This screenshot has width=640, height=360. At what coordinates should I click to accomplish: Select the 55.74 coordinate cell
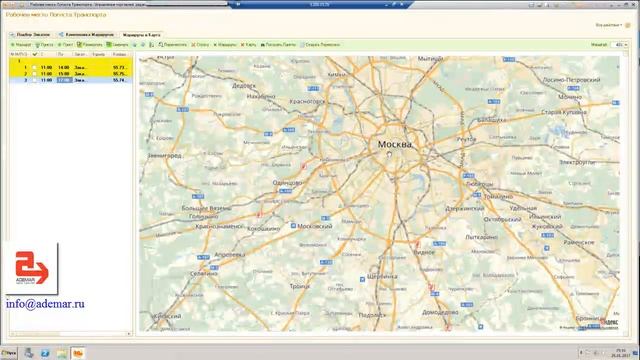(x=119, y=80)
